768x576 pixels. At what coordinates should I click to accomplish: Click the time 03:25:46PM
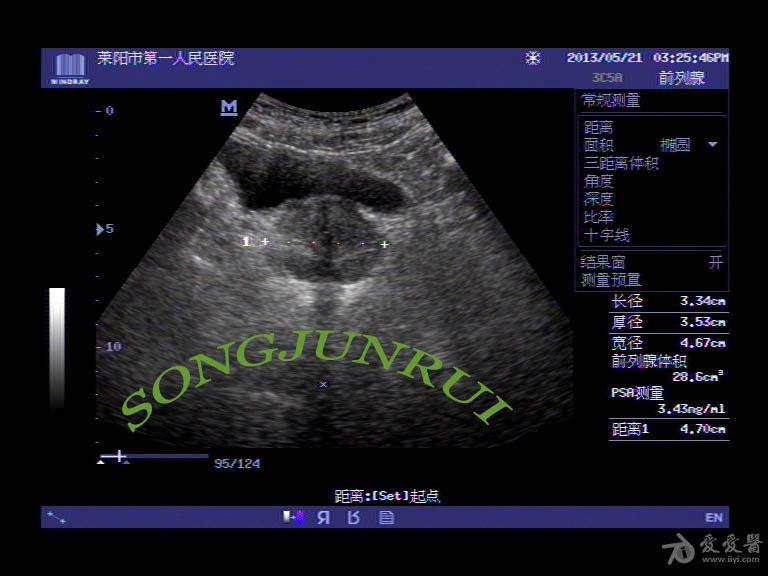(x=691, y=58)
